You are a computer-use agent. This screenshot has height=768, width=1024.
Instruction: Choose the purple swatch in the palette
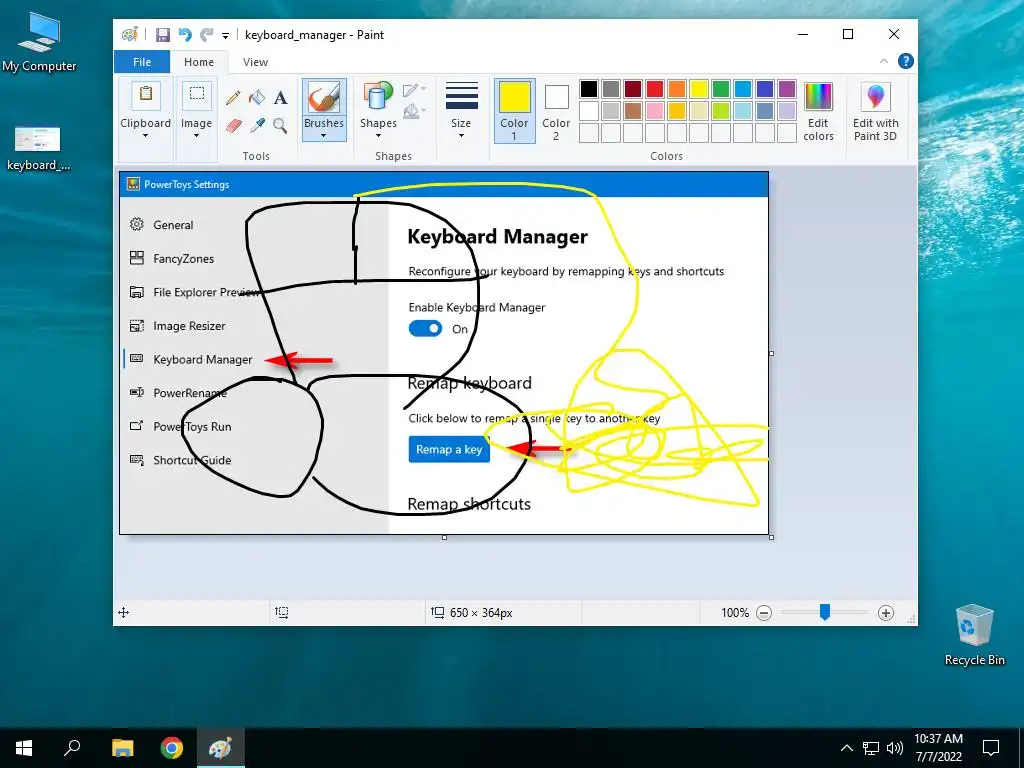pyautogui.click(x=787, y=89)
